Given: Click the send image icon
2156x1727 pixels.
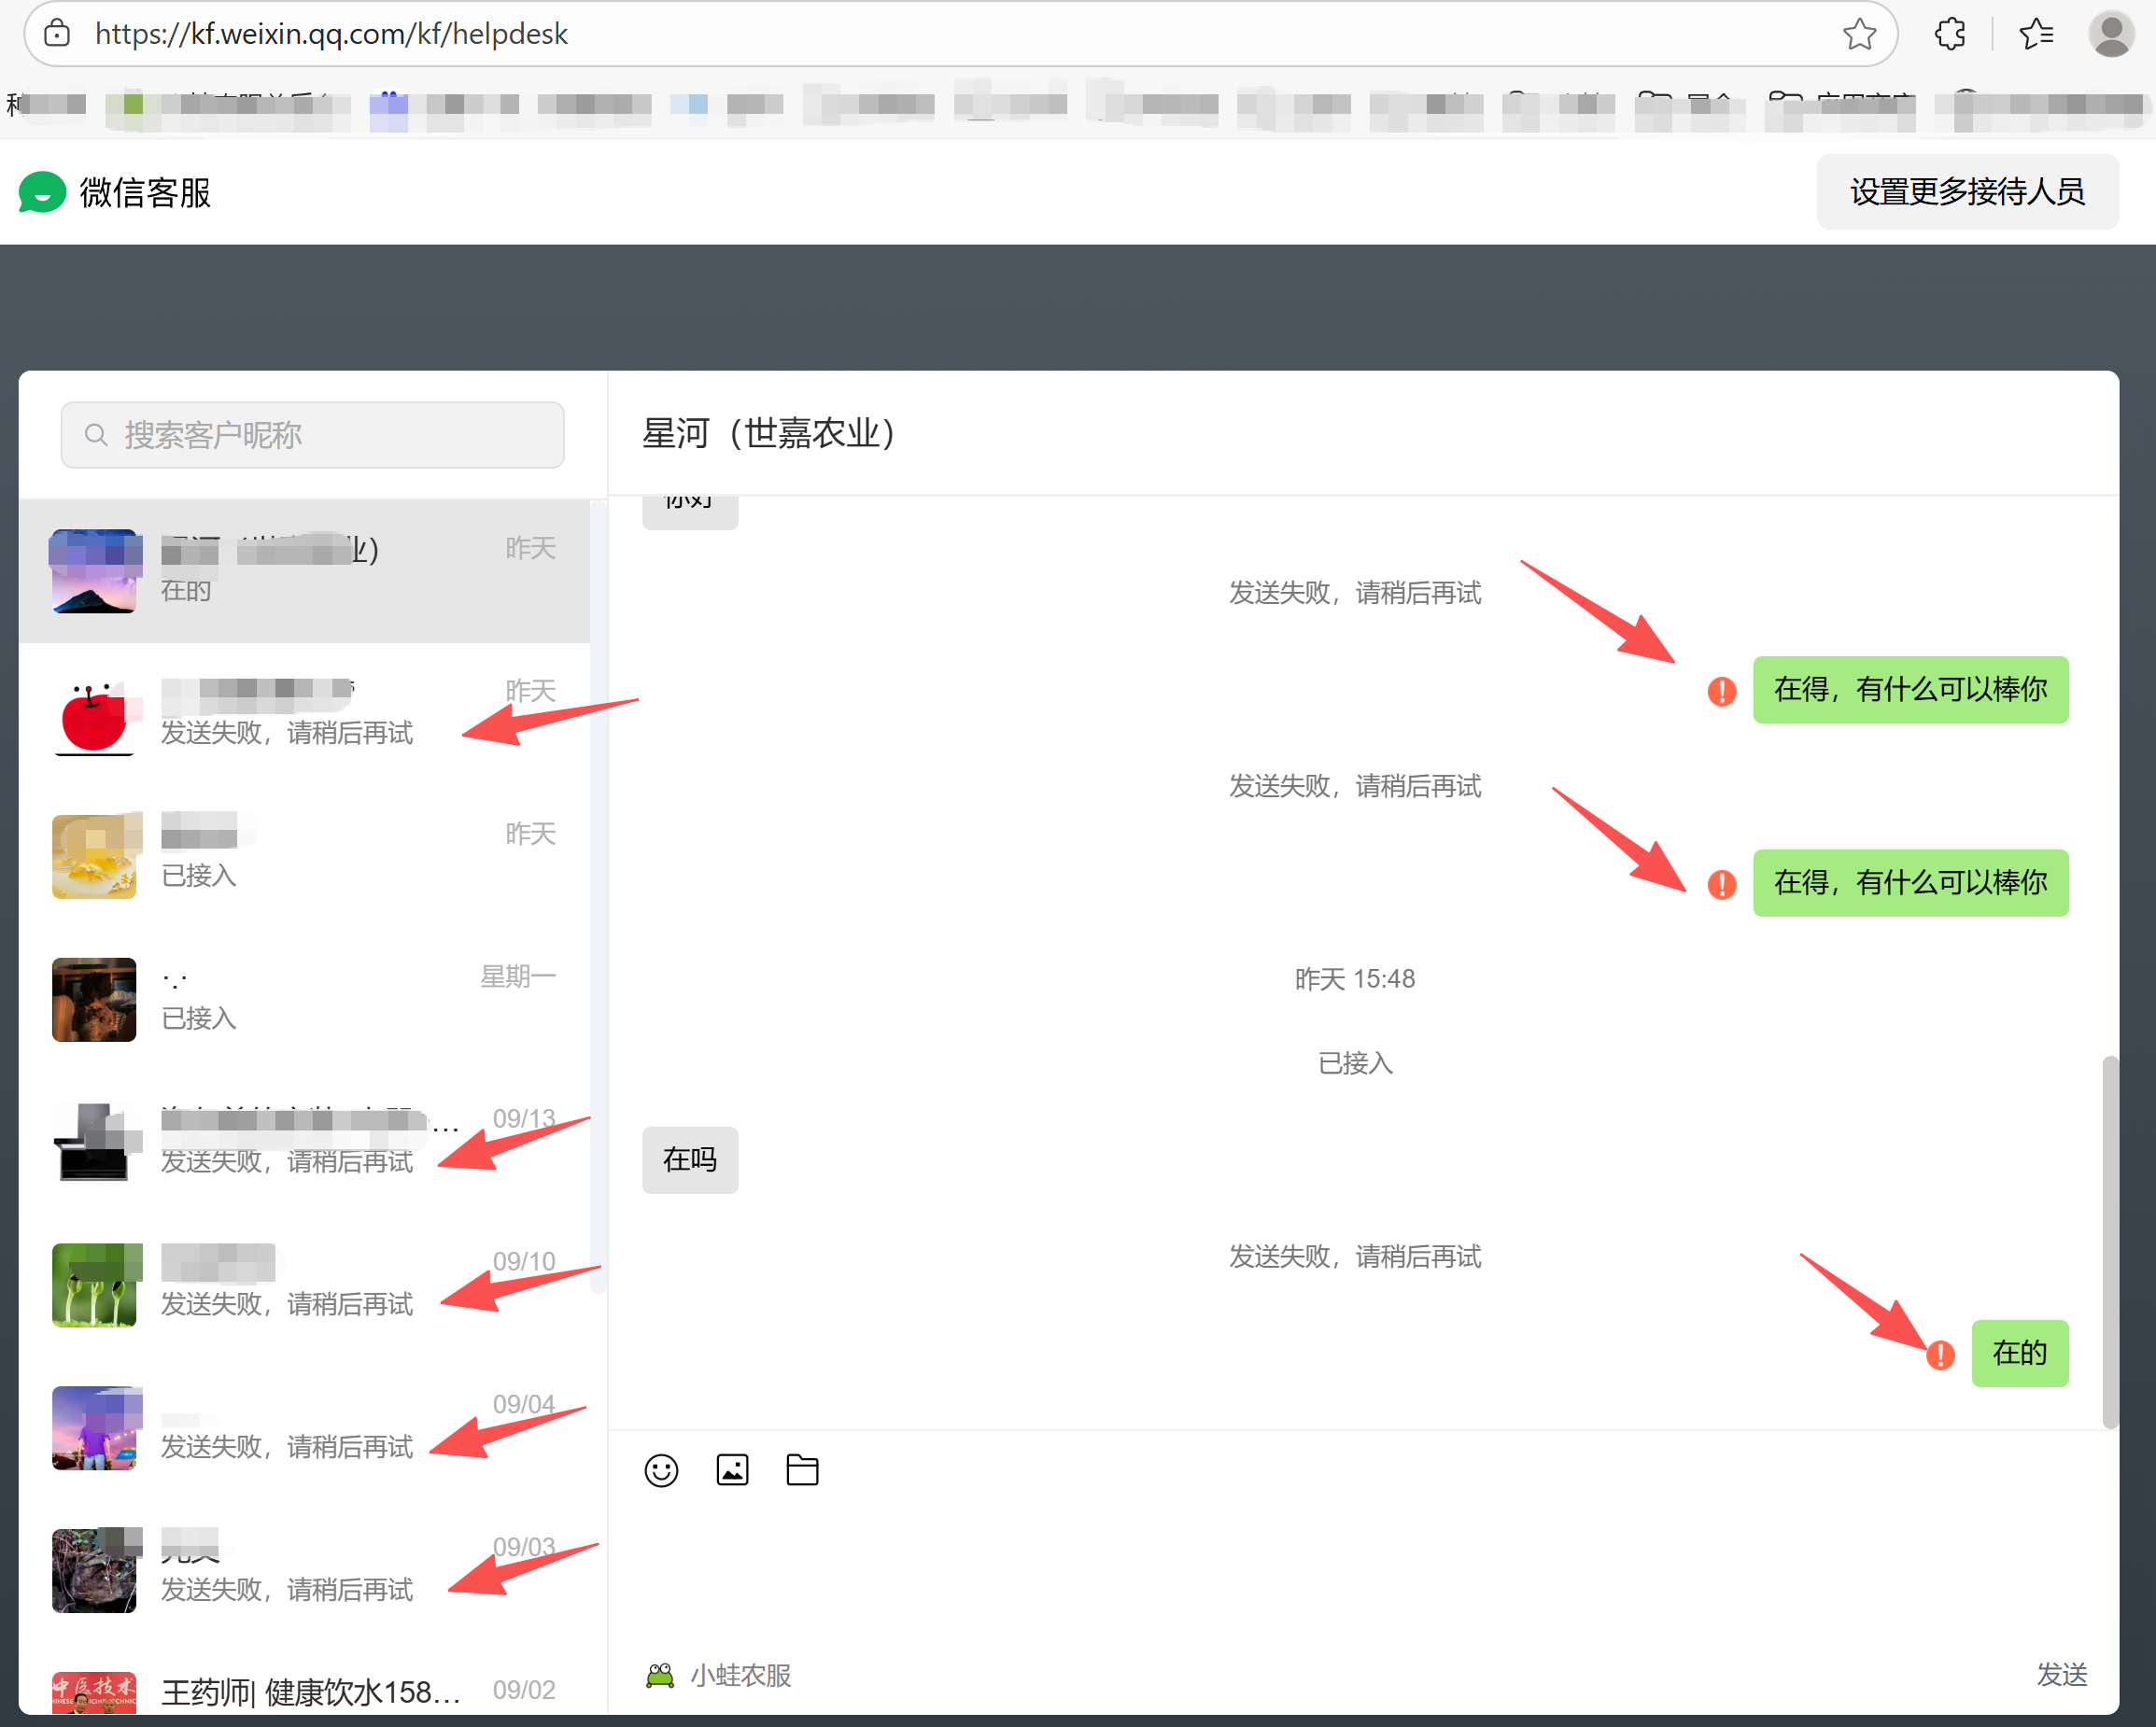Looking at the screenshot, I should 732,1470.
